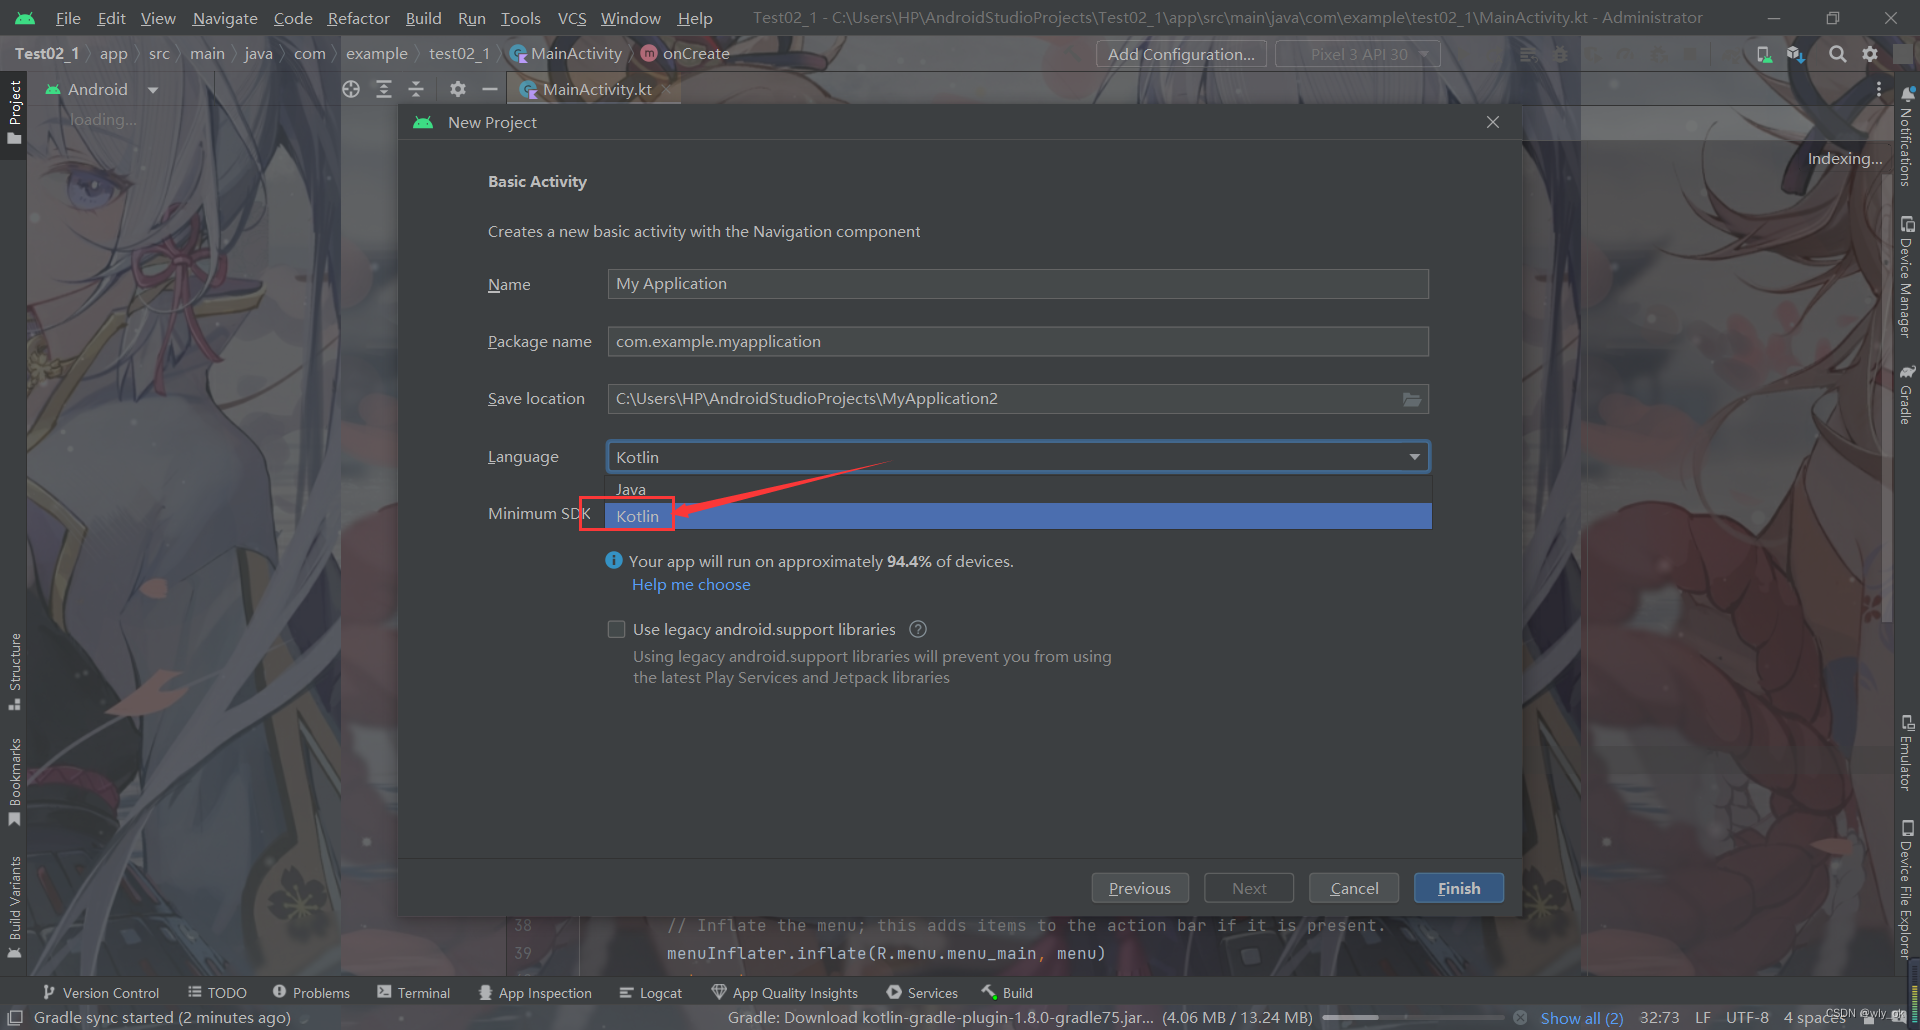Open Bookmarks side tab

pos(14,782)
